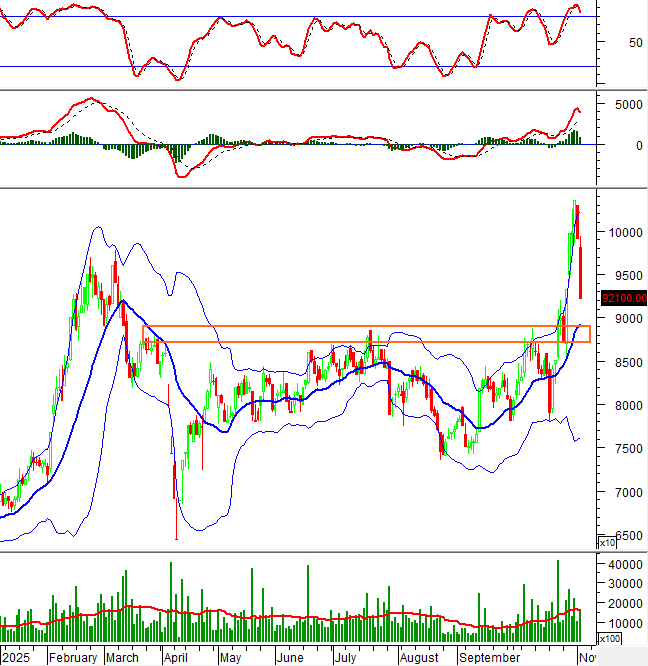This screenshot has width=648, height=666.
Task: Select the August month marker
Action: coord(419,658)
